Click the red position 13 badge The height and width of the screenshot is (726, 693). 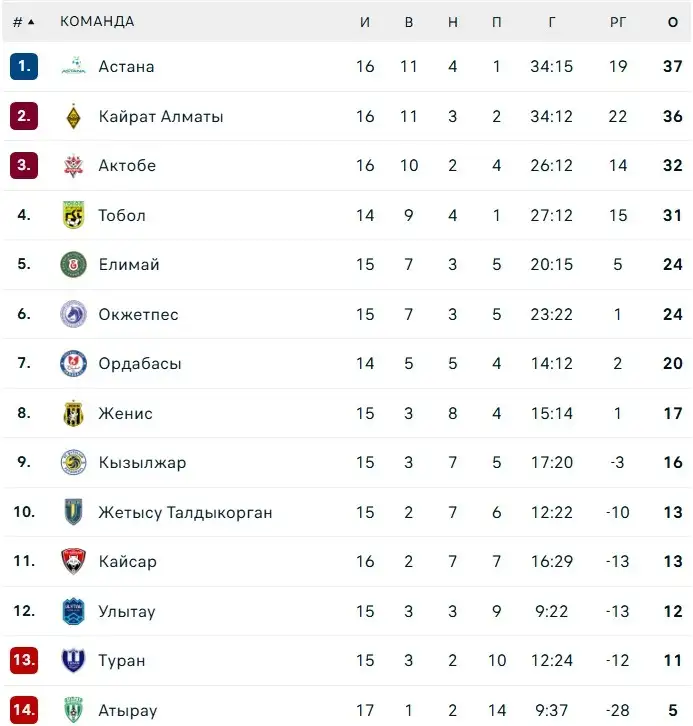point(24,660)
